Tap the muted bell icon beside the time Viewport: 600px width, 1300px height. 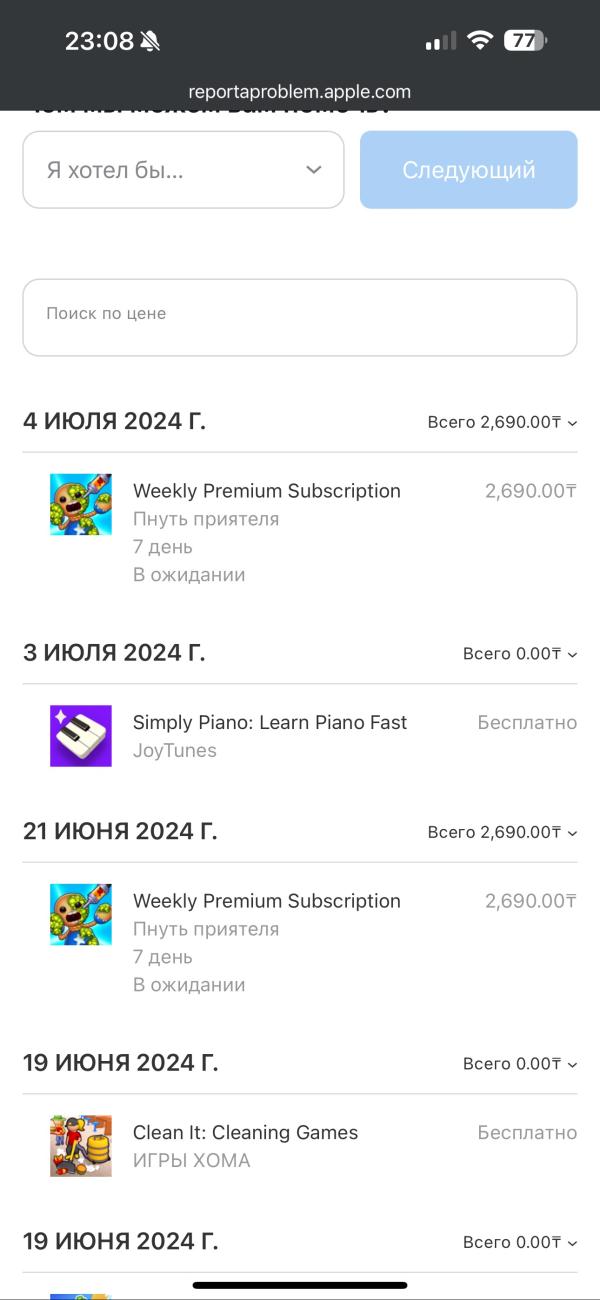(150, 41)
